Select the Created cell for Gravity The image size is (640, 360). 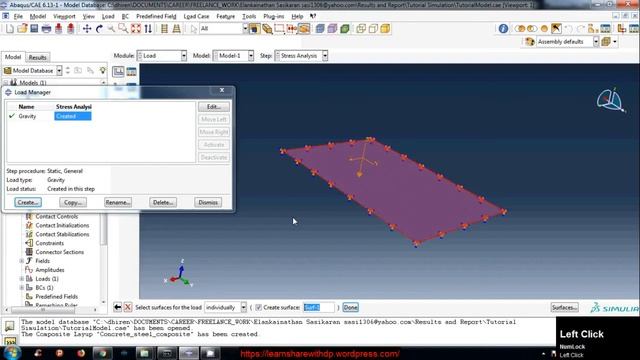pyautogui.click(x=73, y=116)
